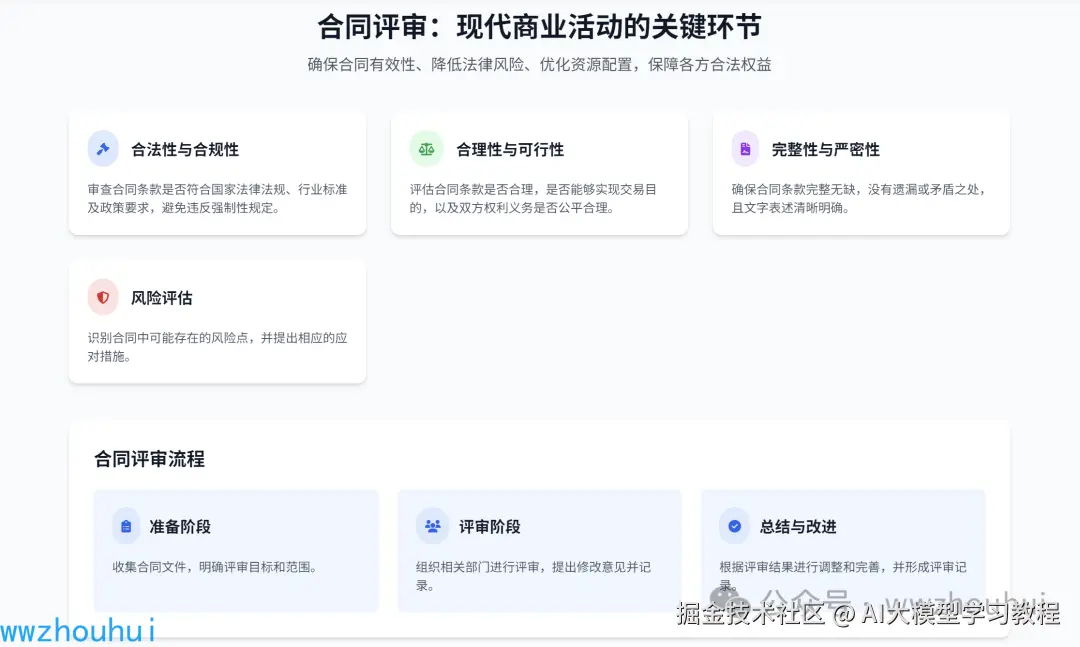Open the 风险评估 card title
The height and width of the screenshot is (647, 1080).
(162, 298)
